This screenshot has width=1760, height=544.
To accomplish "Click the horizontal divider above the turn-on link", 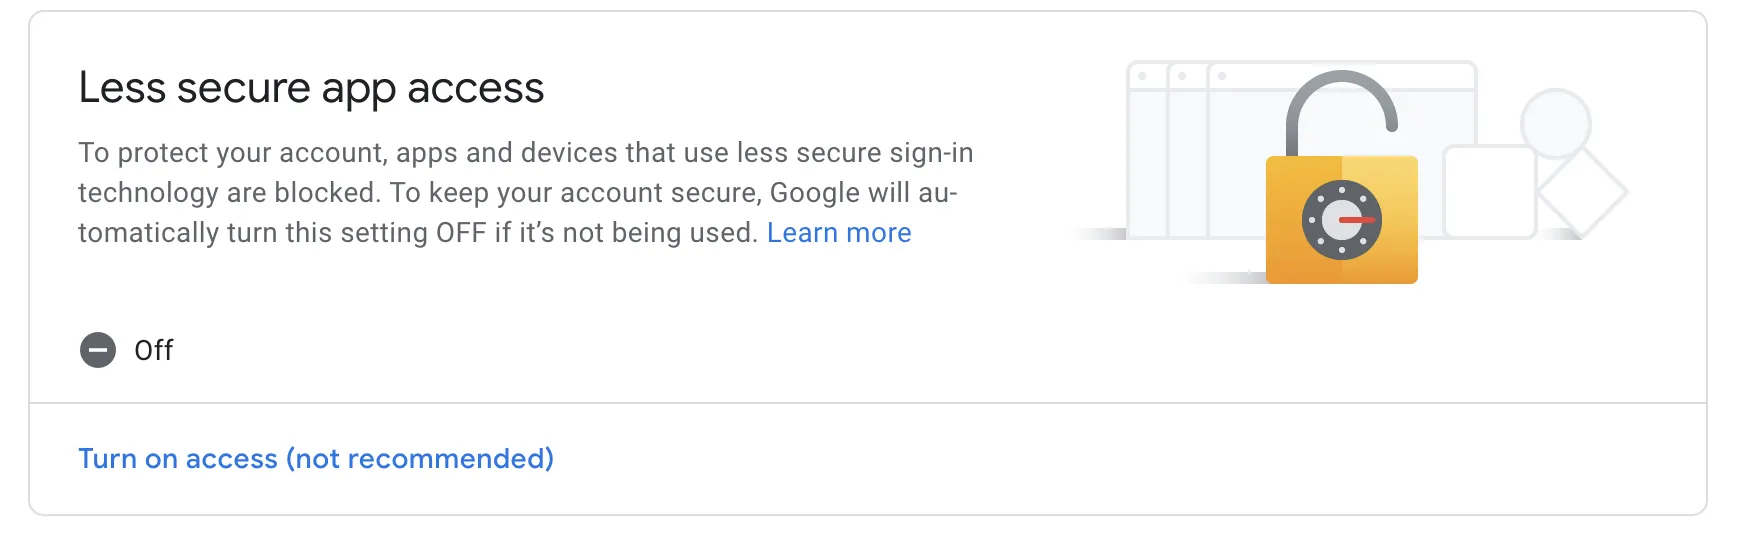I will [868, 403].
